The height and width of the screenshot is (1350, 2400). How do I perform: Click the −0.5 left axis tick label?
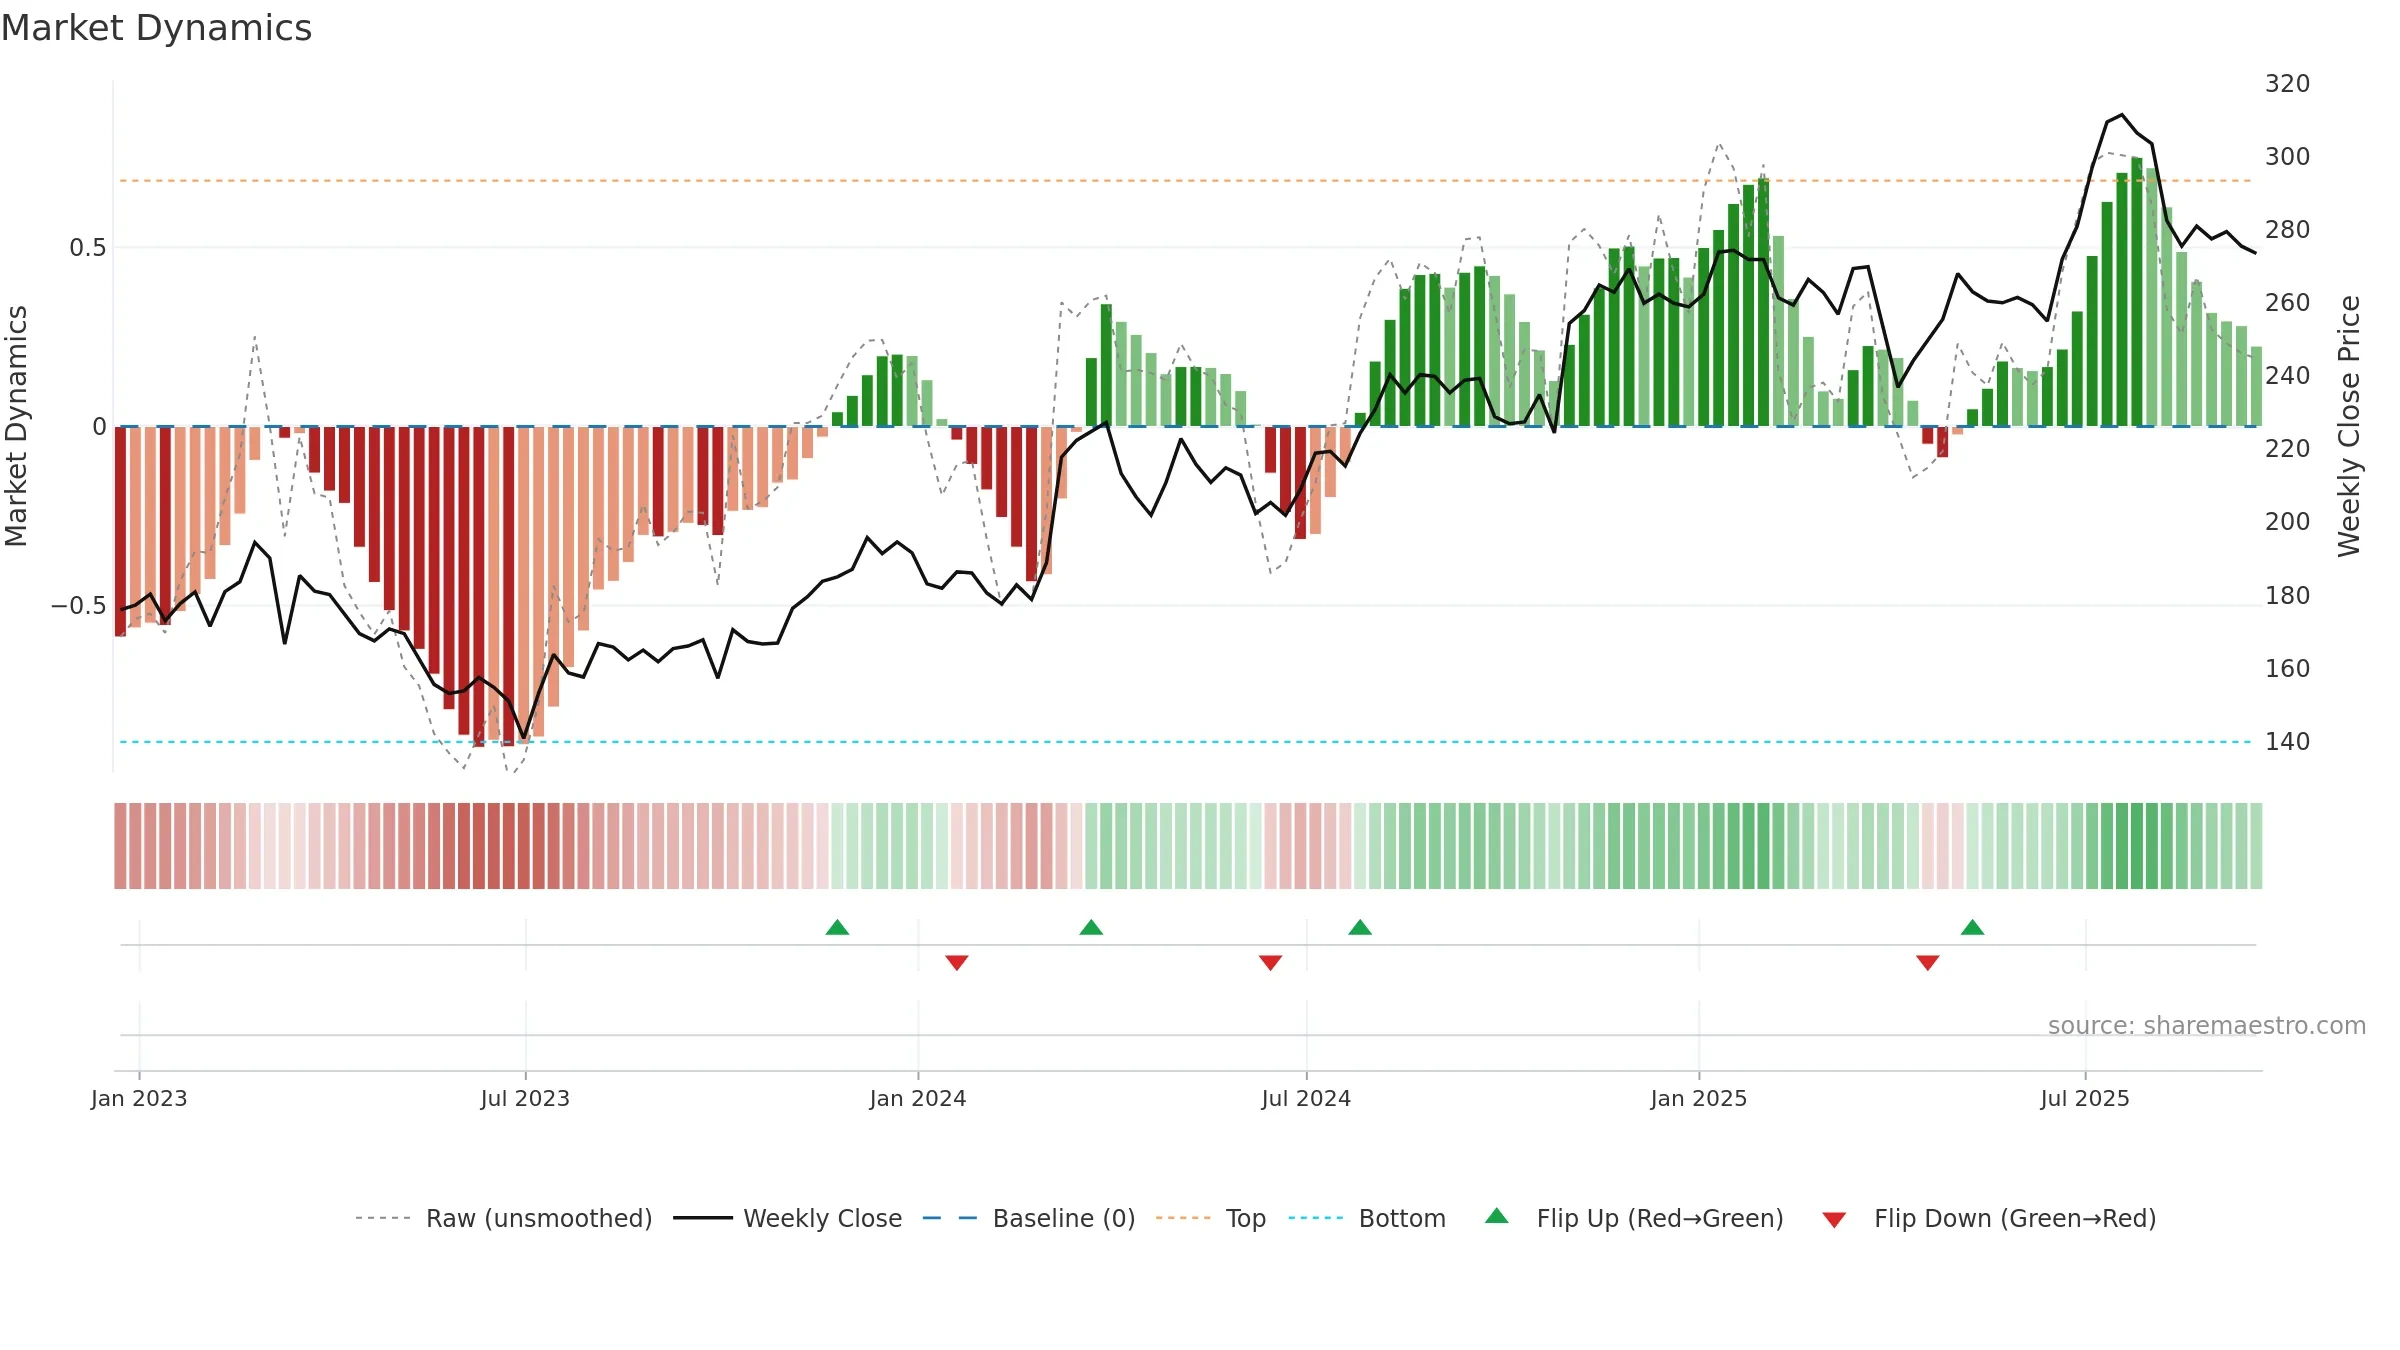pos(79,606)
